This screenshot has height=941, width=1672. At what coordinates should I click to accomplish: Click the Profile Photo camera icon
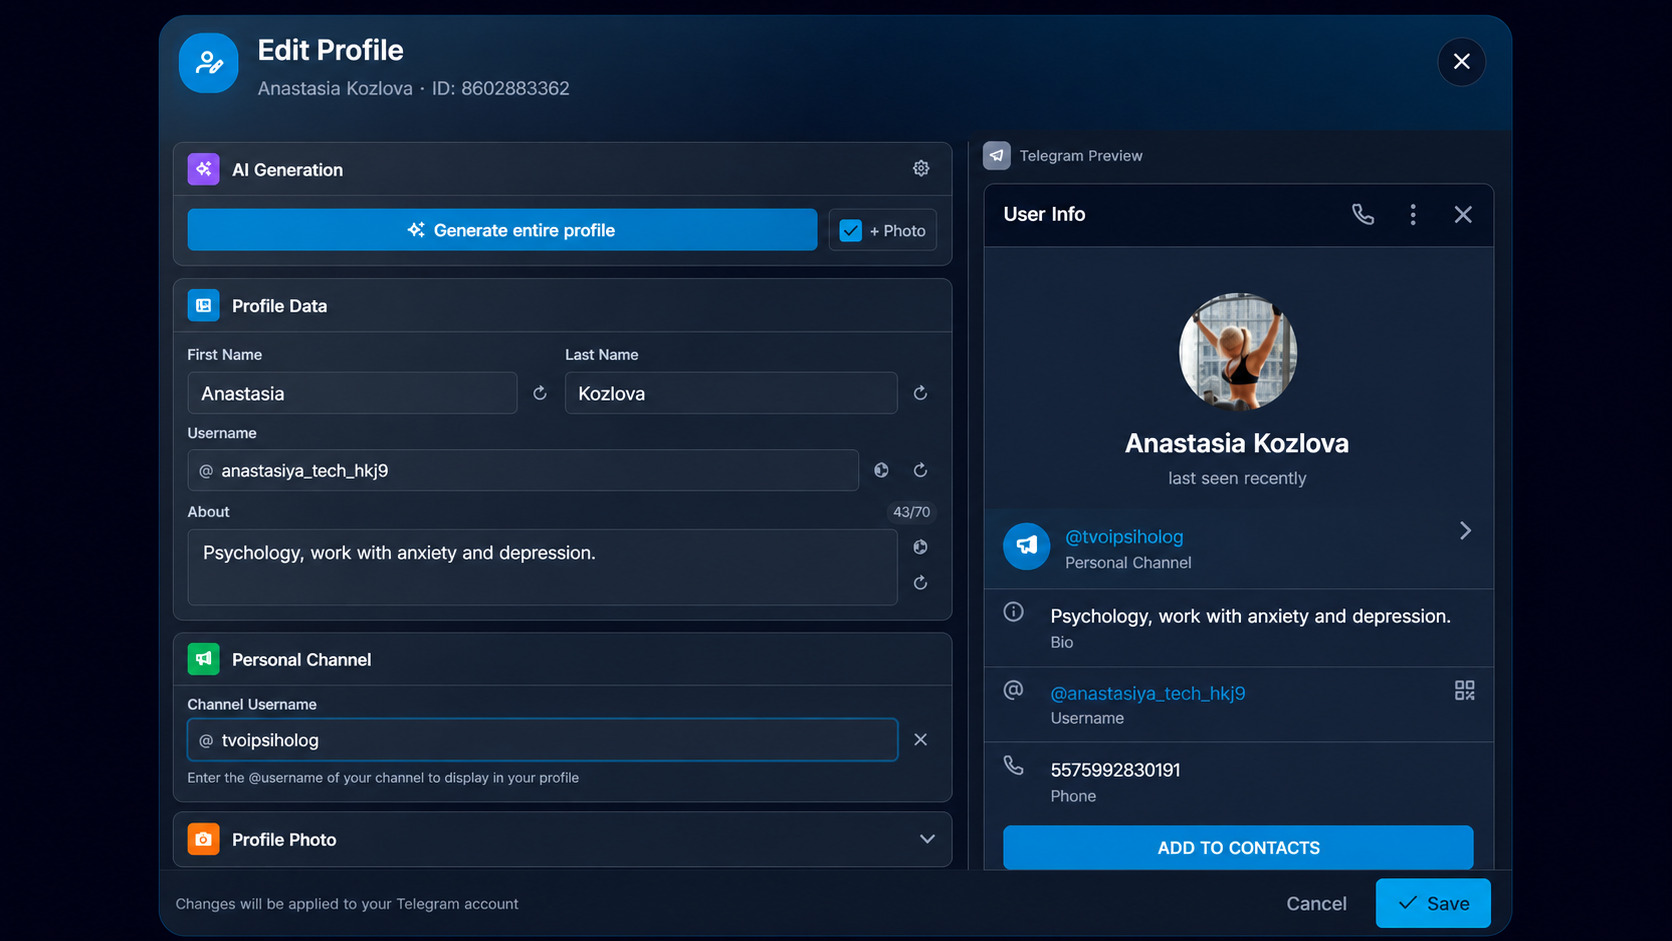pos(203,839)
